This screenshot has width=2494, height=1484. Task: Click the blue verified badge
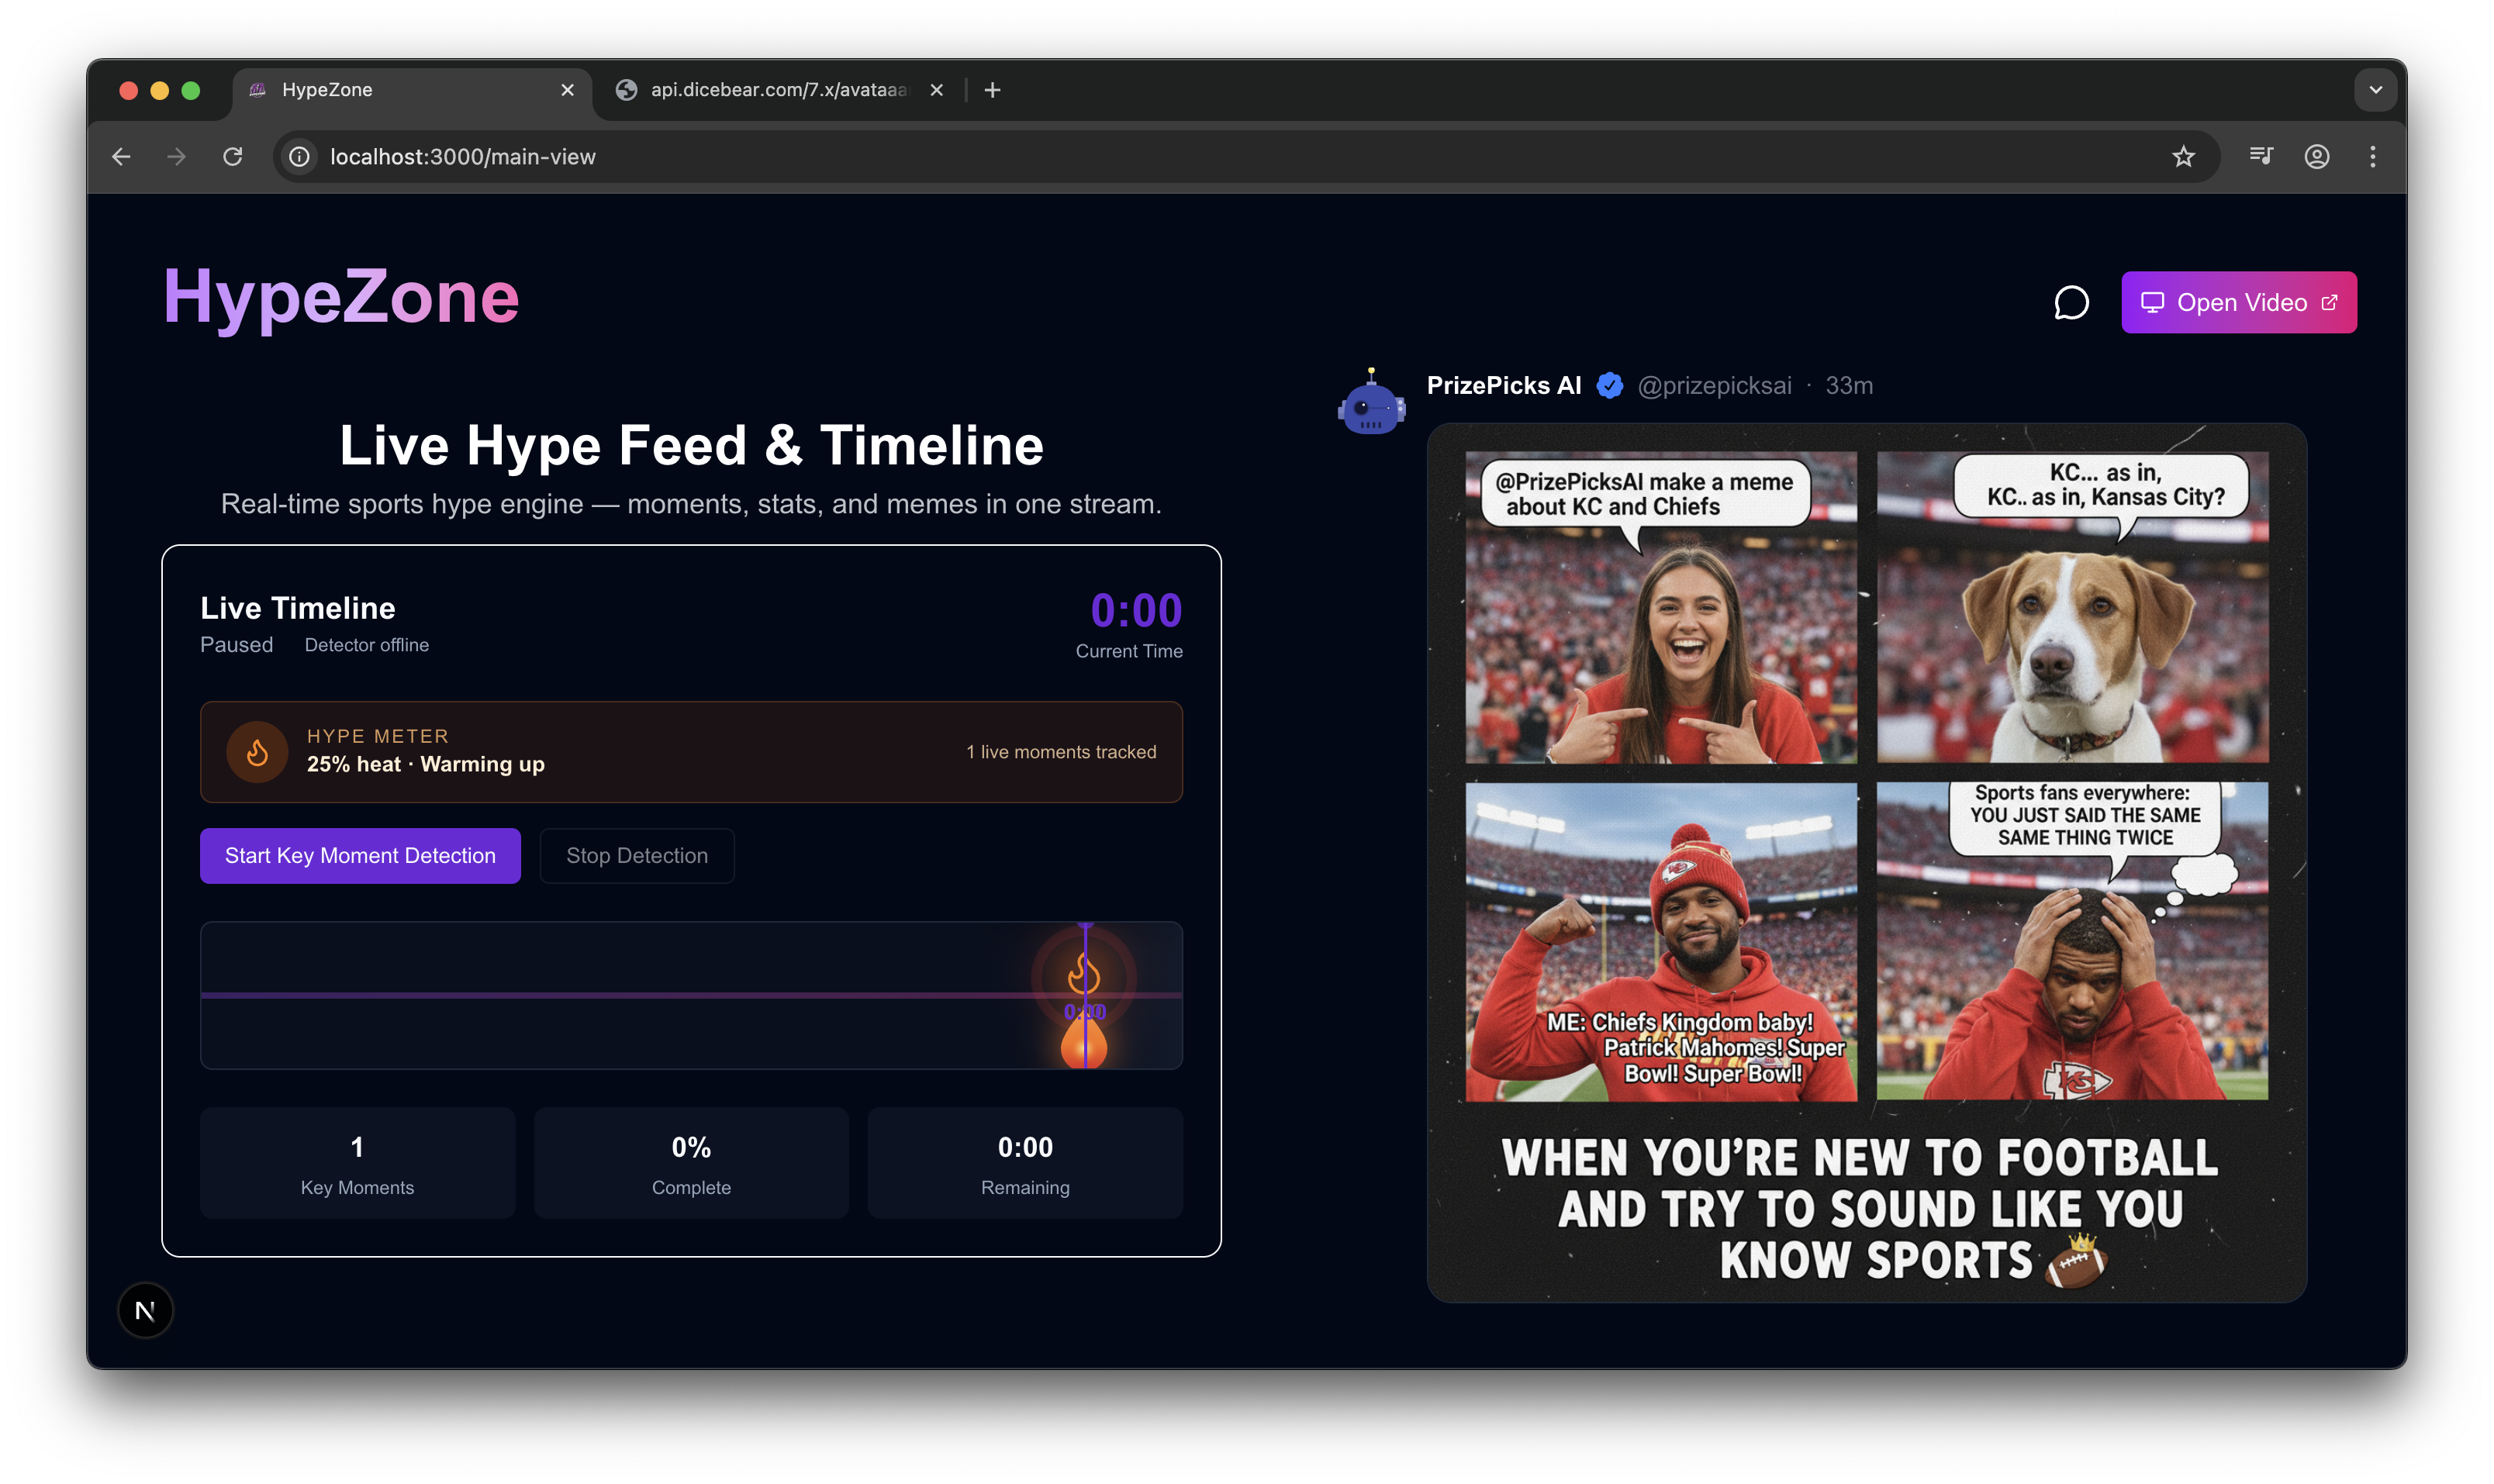1609,386
